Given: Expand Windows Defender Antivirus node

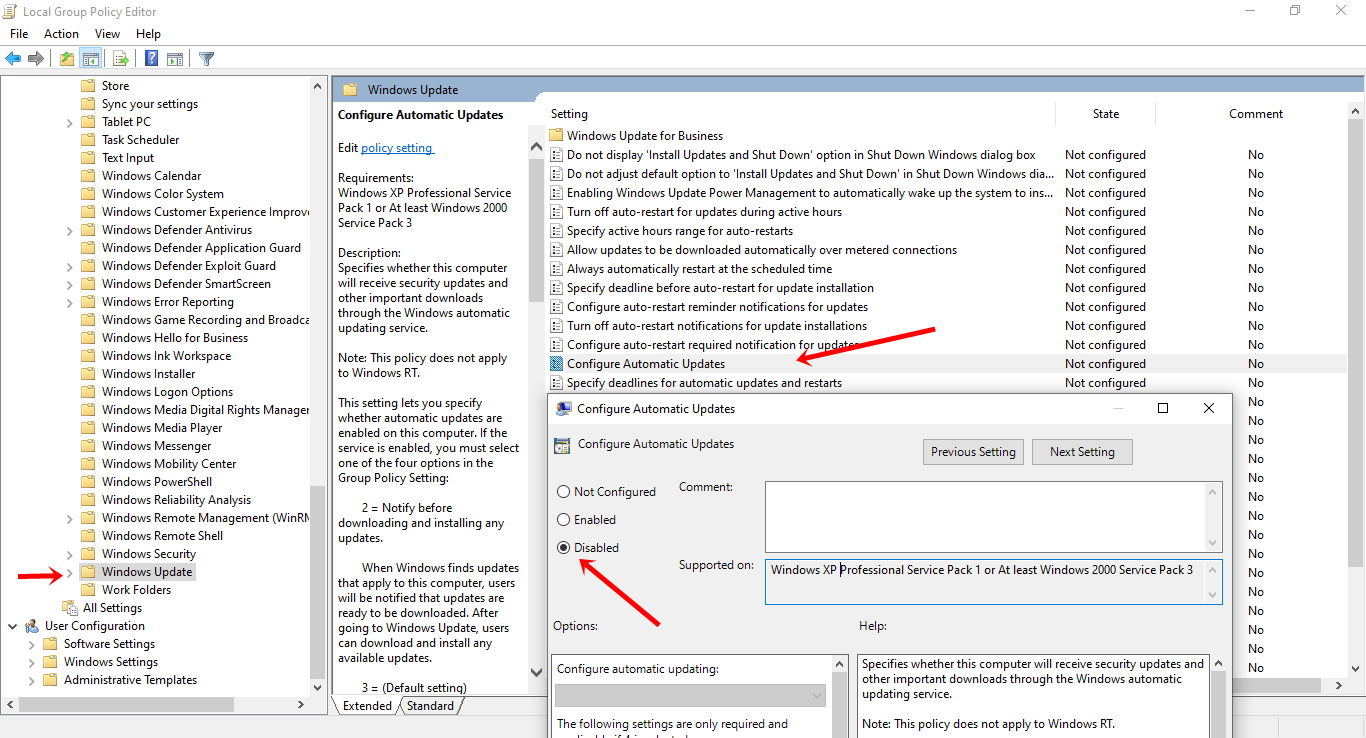Looking at the screenshot, I should [x=69, y=230].
